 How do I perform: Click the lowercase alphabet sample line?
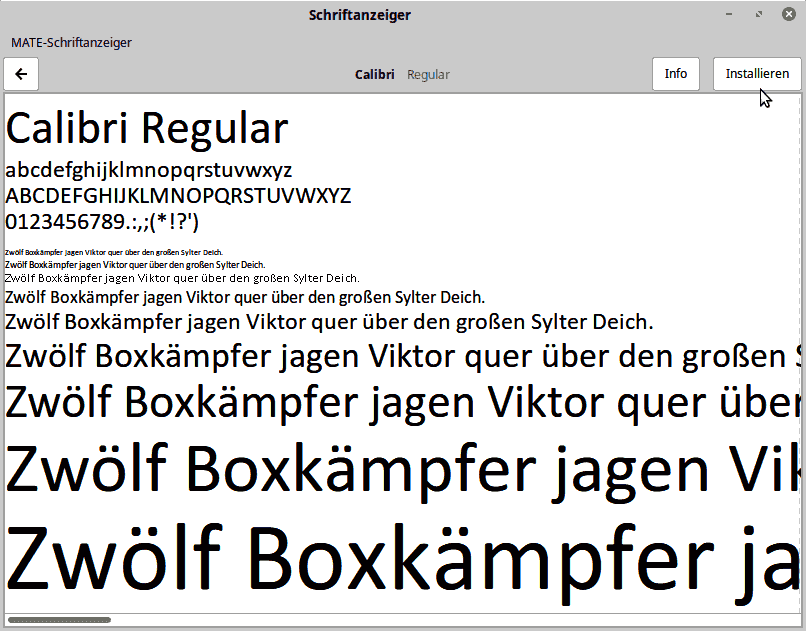[x=149, y=170]
